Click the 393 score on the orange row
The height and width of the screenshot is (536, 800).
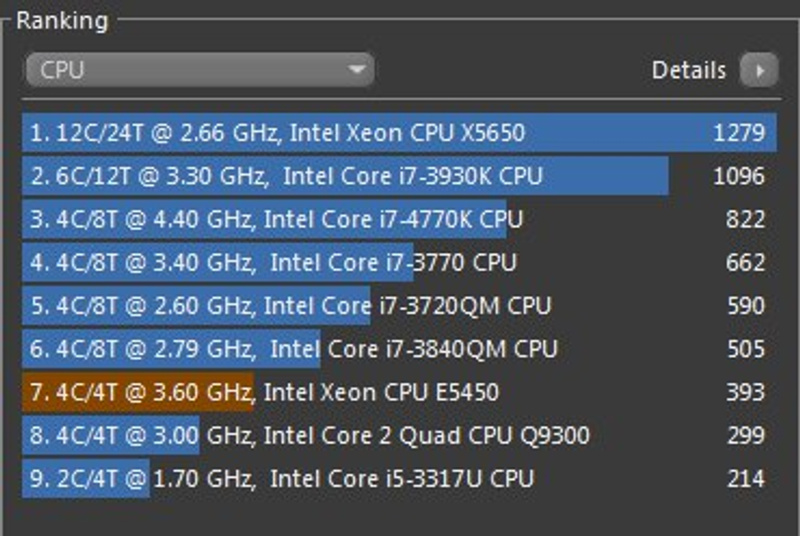745,392
